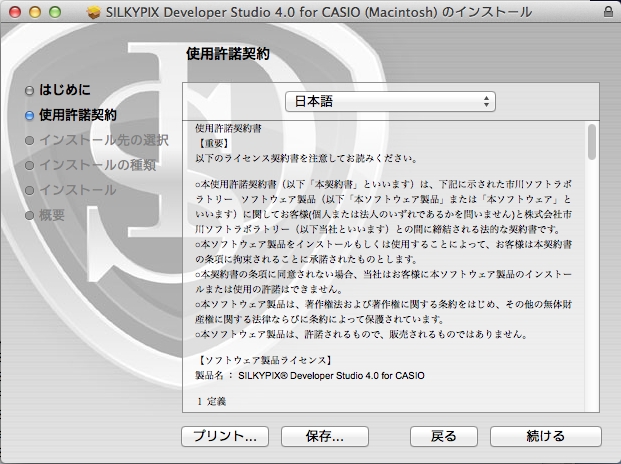621x464 pixels.
Task: Click the 1 定義 section heading
Action: (211, 401)
